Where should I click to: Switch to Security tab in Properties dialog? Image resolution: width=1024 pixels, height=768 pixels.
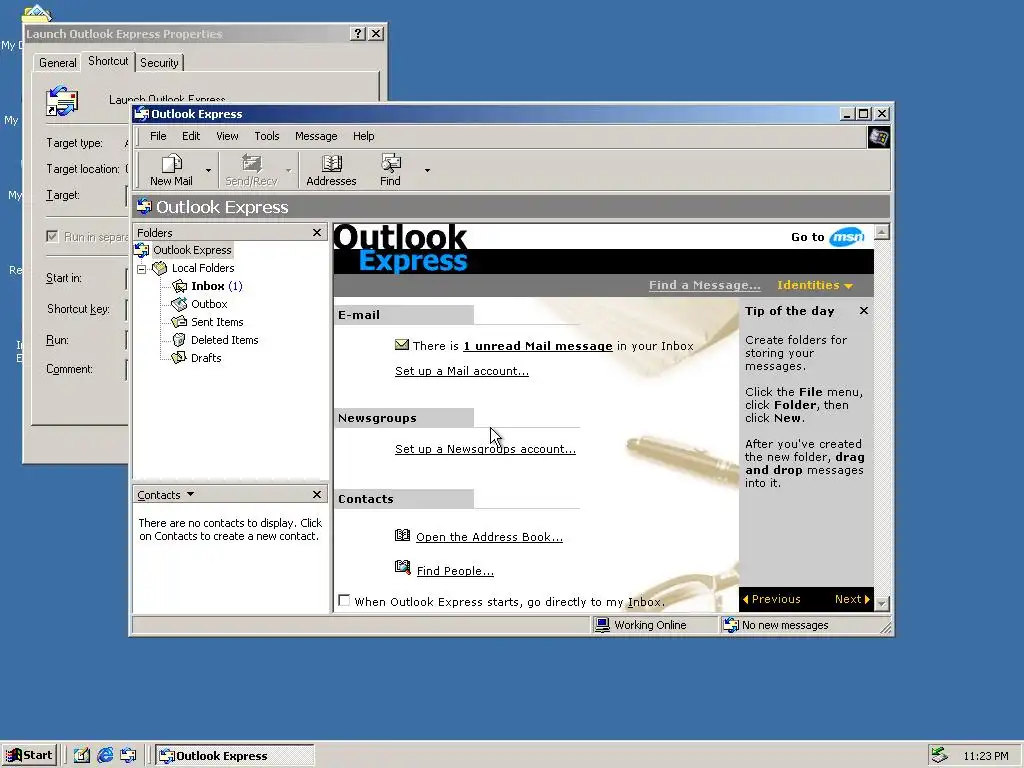(159, 63)
